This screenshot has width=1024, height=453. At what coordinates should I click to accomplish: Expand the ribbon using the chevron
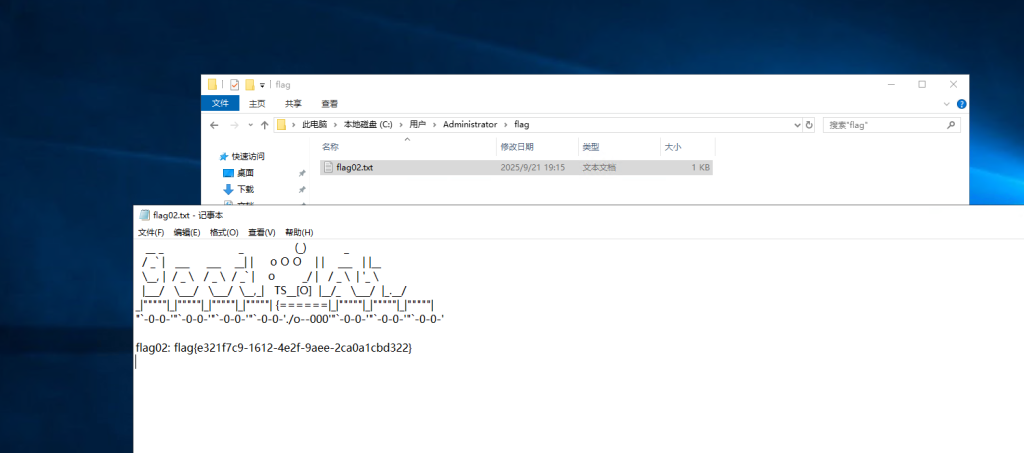[947, 103]
